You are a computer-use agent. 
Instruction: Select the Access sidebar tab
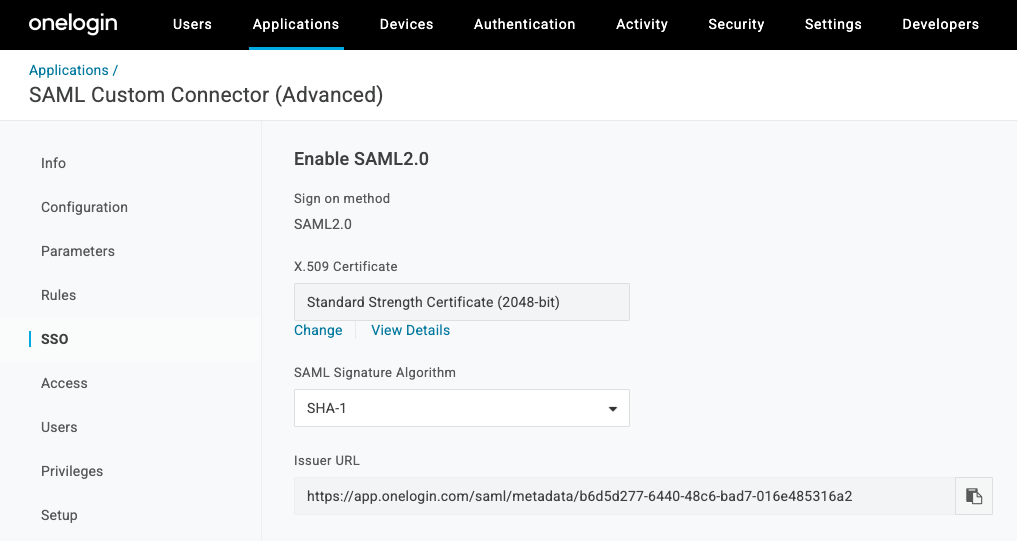point(64,383)
